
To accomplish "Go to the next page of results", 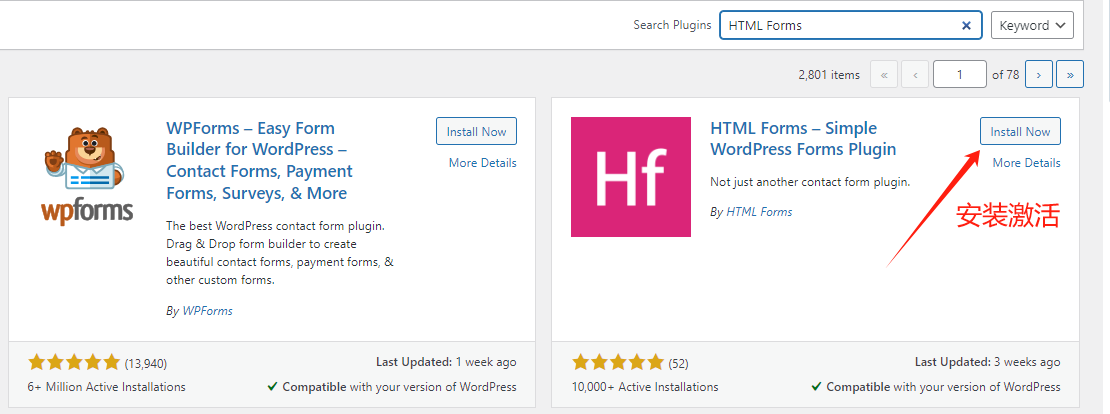I will click(x=1040, y=74).
